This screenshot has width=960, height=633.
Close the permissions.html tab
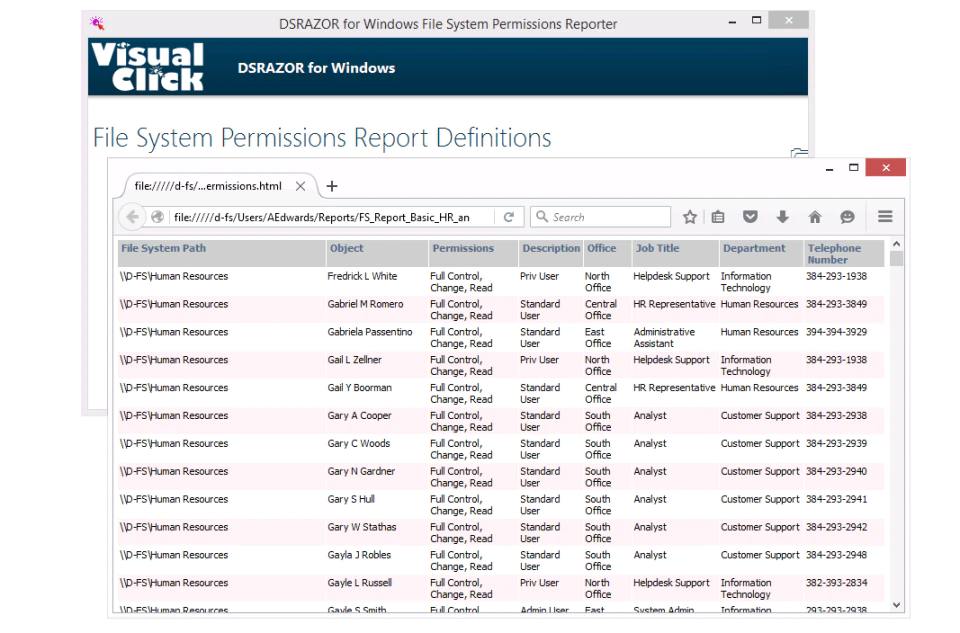coord(301,186)
